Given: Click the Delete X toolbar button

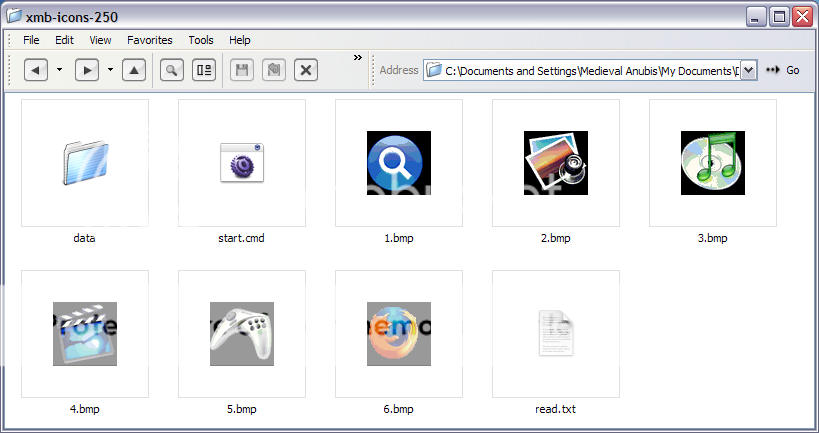Looking at the screenshot, I should [x=306, y=70].
